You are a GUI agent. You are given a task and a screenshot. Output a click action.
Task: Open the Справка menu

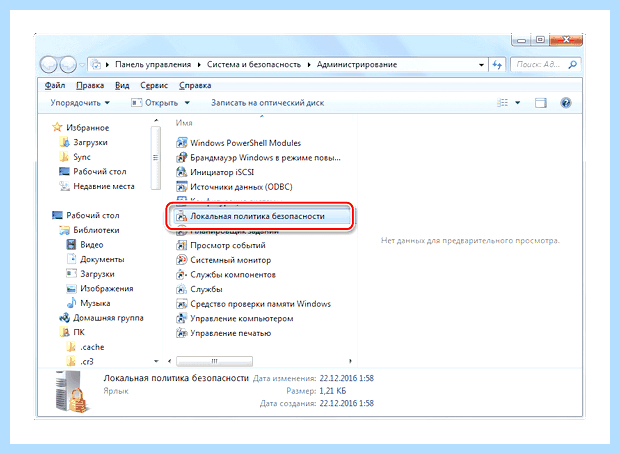pos(195,85)
